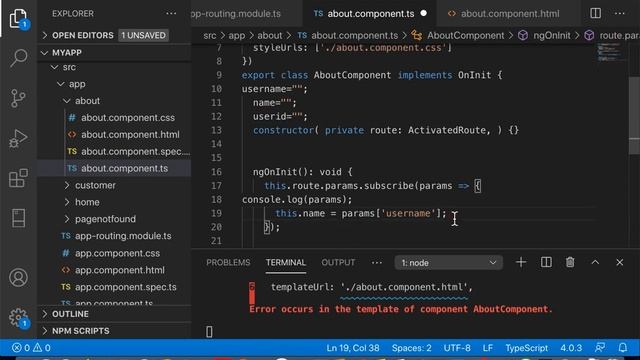Split the editor to the right
640x360 pixels.
596,13
